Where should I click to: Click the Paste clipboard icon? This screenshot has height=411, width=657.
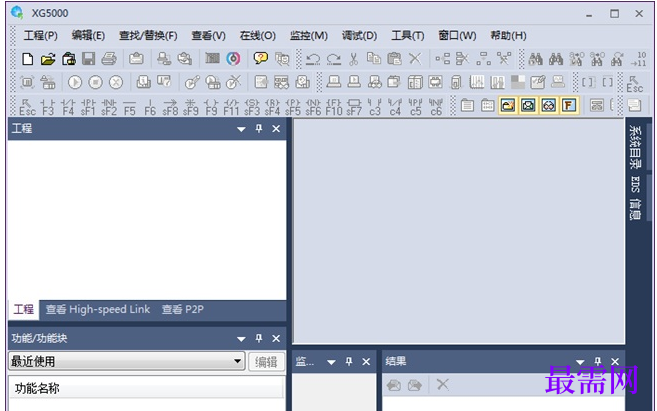394,59
